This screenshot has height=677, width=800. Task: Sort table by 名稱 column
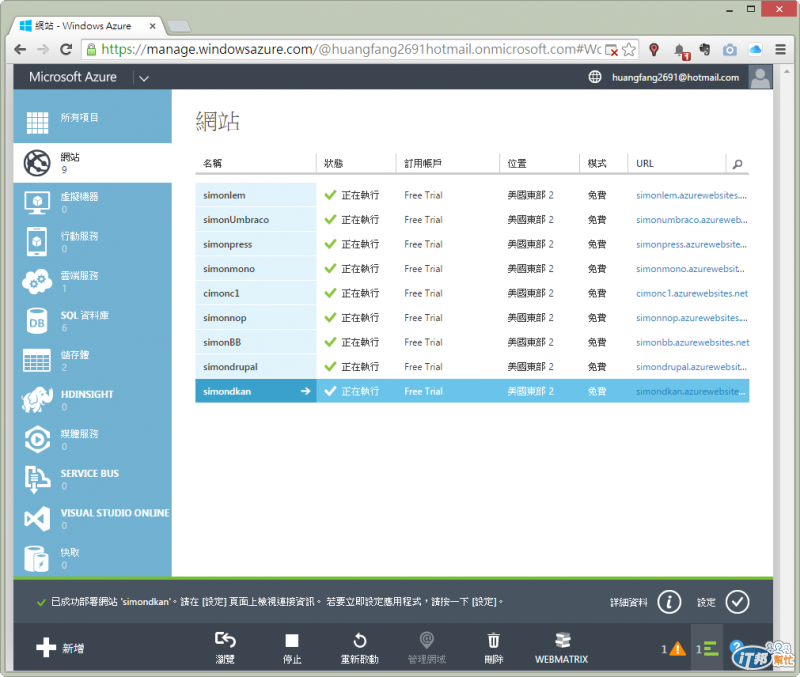(212, 163)
